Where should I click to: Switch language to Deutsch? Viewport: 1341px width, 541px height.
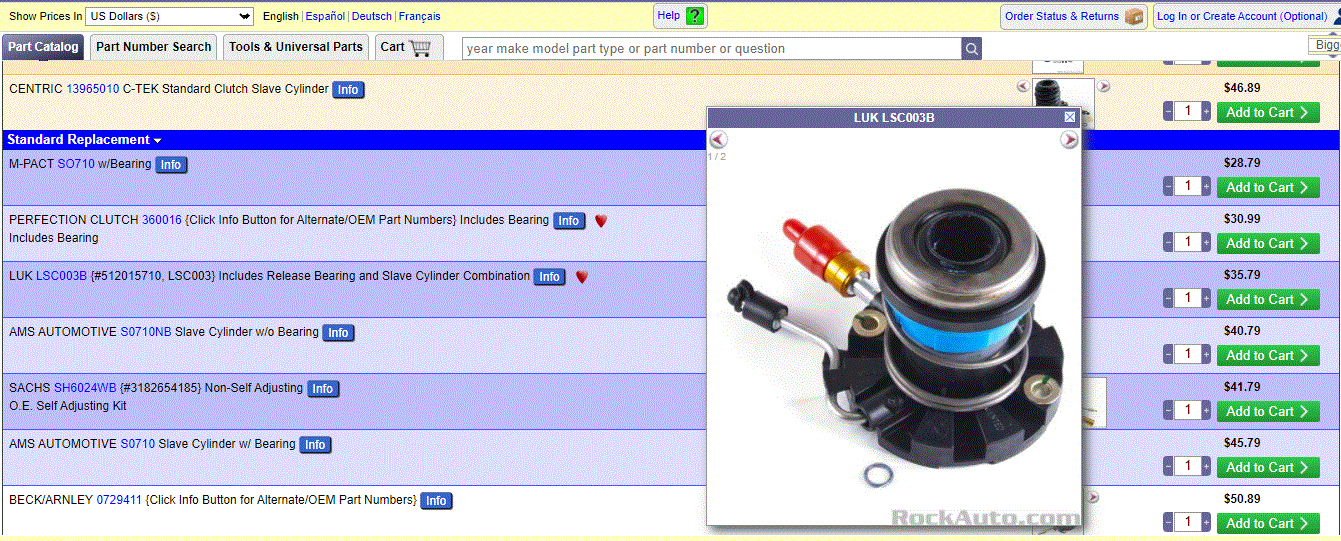(372, 16)
